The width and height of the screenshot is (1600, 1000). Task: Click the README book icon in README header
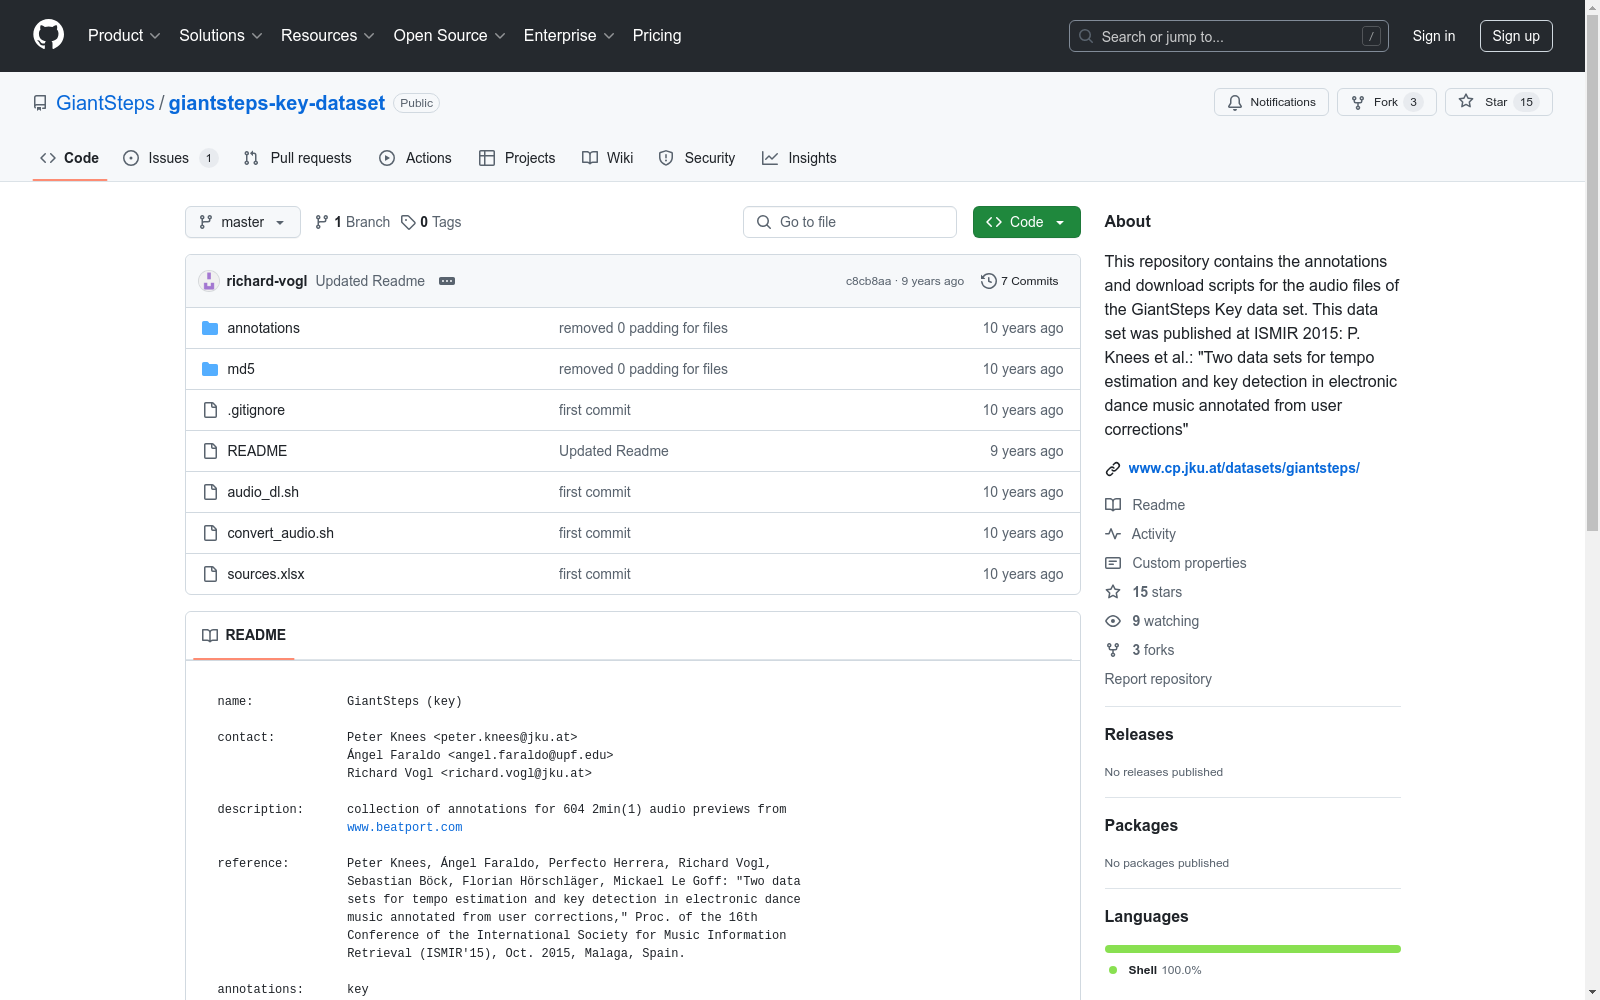(210, 635)
